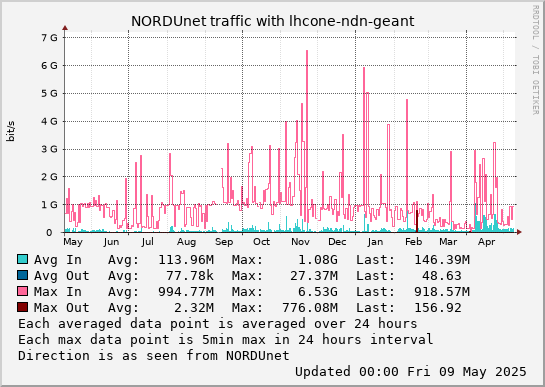Click the '3 G' y-axis label
The height and width of the screenshot is (387, 545).
[x=49, y=149]
